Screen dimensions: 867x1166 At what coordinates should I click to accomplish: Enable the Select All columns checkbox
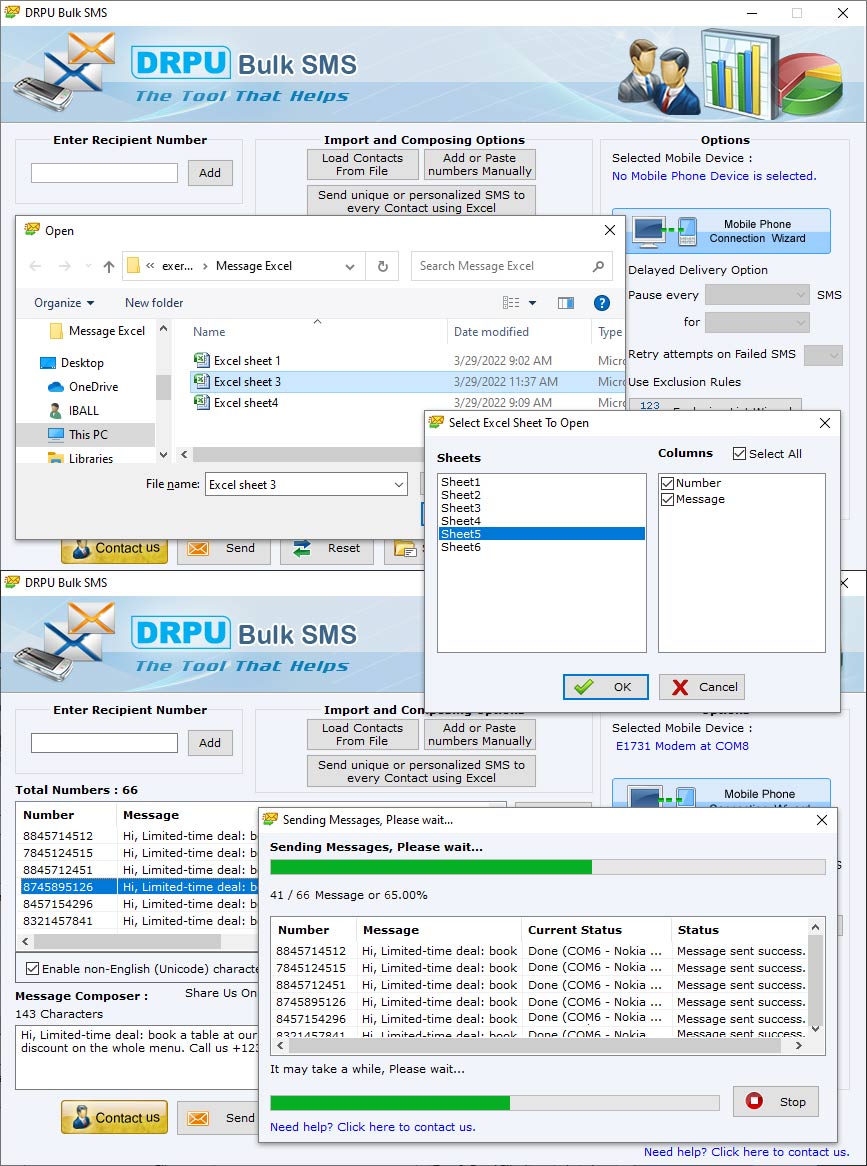[739, 453]
